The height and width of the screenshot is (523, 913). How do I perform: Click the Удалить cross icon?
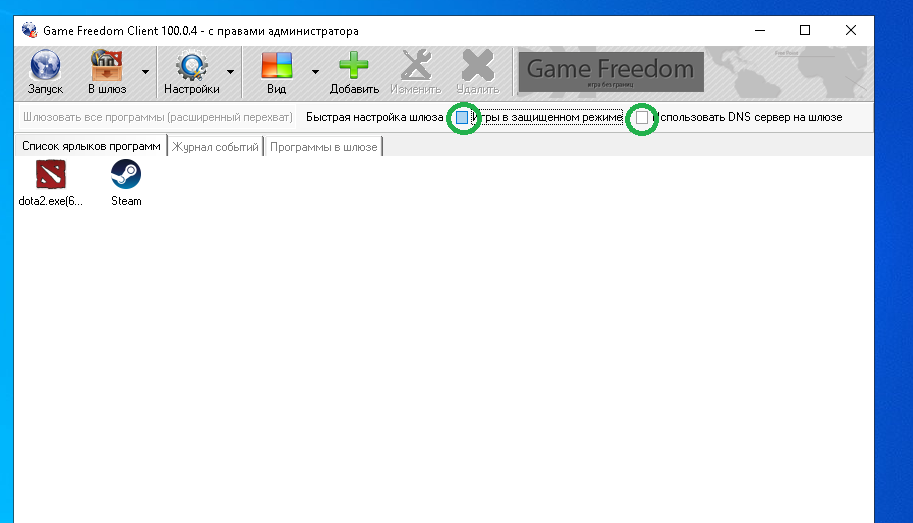tap(477, 65)
